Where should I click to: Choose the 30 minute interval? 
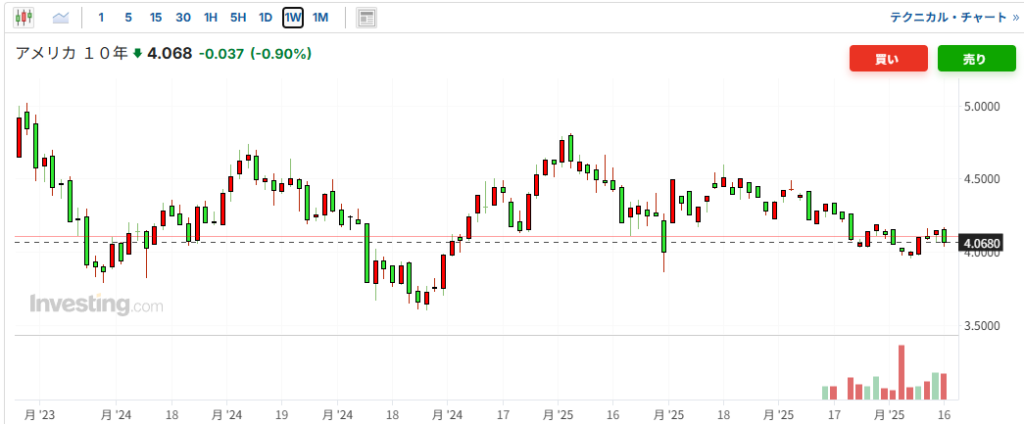coord(183,17)
